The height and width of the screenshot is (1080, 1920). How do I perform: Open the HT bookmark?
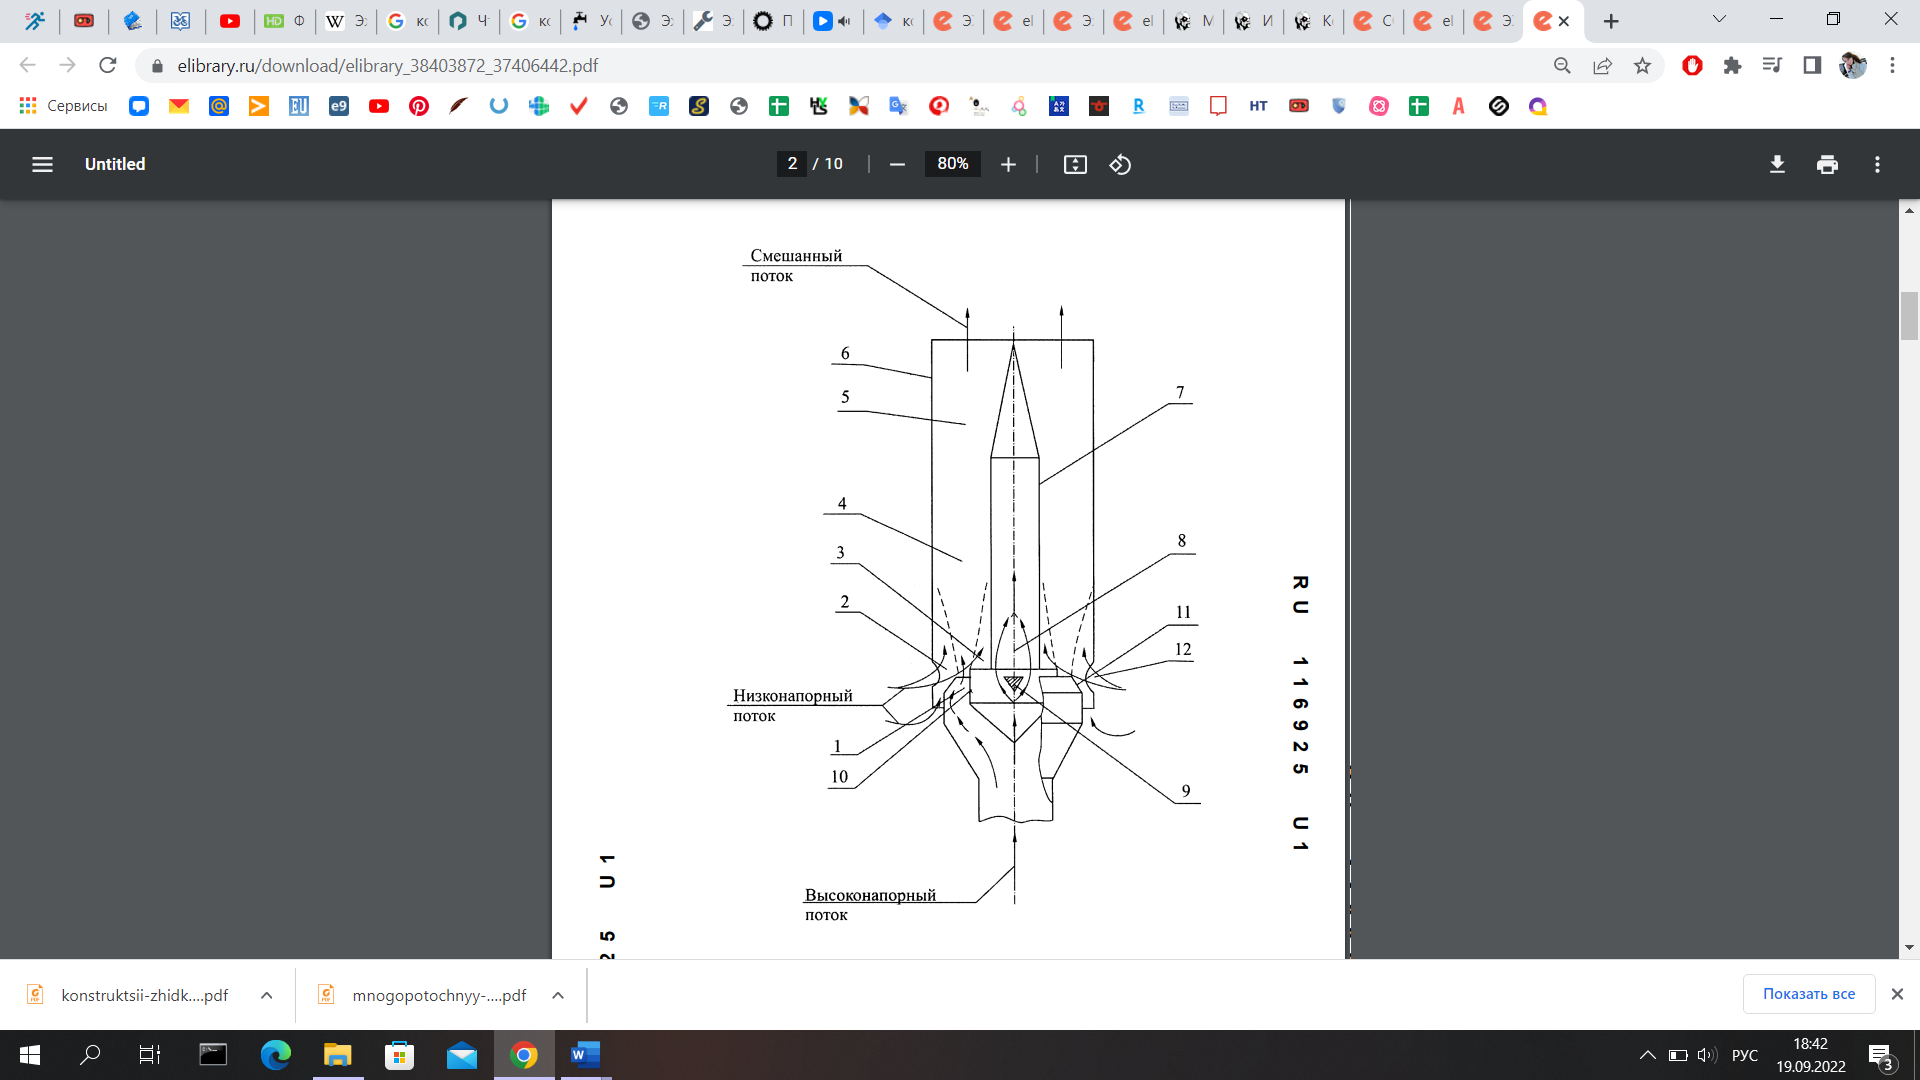pos(1258,106)
